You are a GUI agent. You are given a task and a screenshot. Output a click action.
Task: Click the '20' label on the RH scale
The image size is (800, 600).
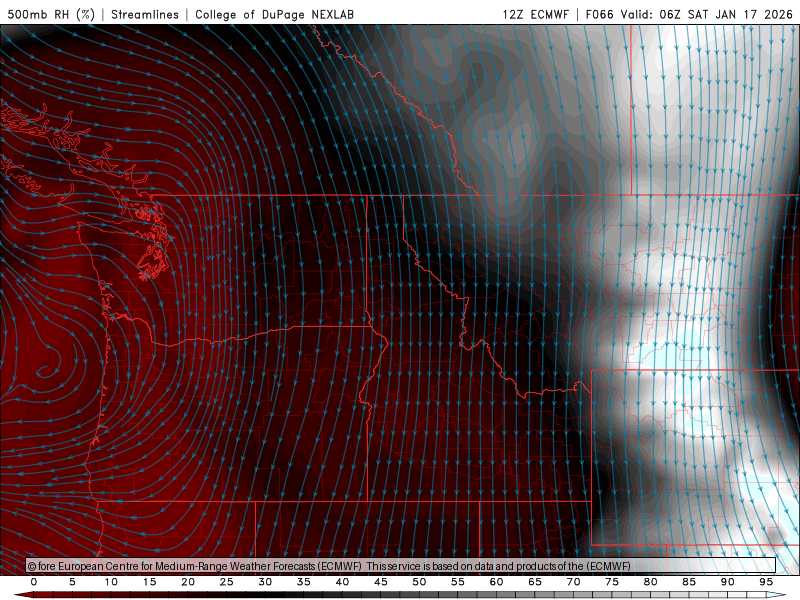coord(188,582)
